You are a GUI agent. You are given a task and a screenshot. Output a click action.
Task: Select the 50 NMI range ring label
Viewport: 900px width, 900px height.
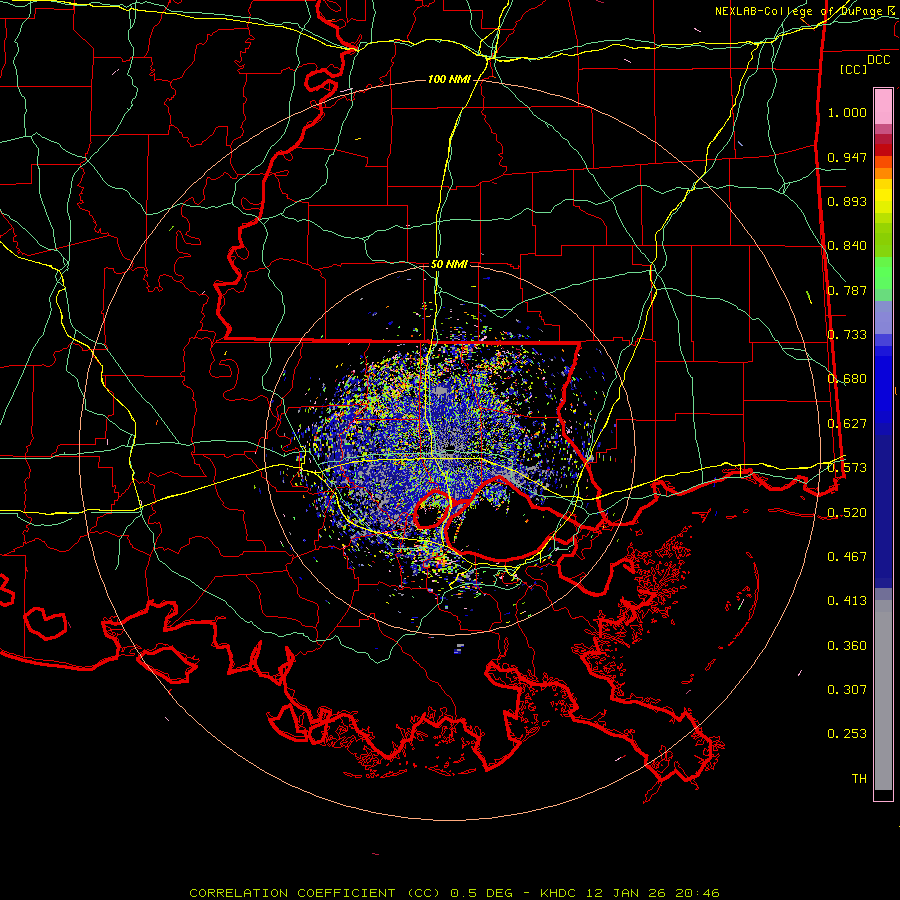pyautogui.click(x=449, y=264)
